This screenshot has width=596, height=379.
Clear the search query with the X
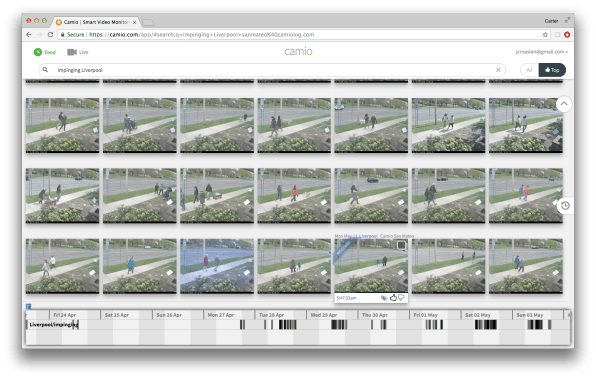[x=498, y=70]
